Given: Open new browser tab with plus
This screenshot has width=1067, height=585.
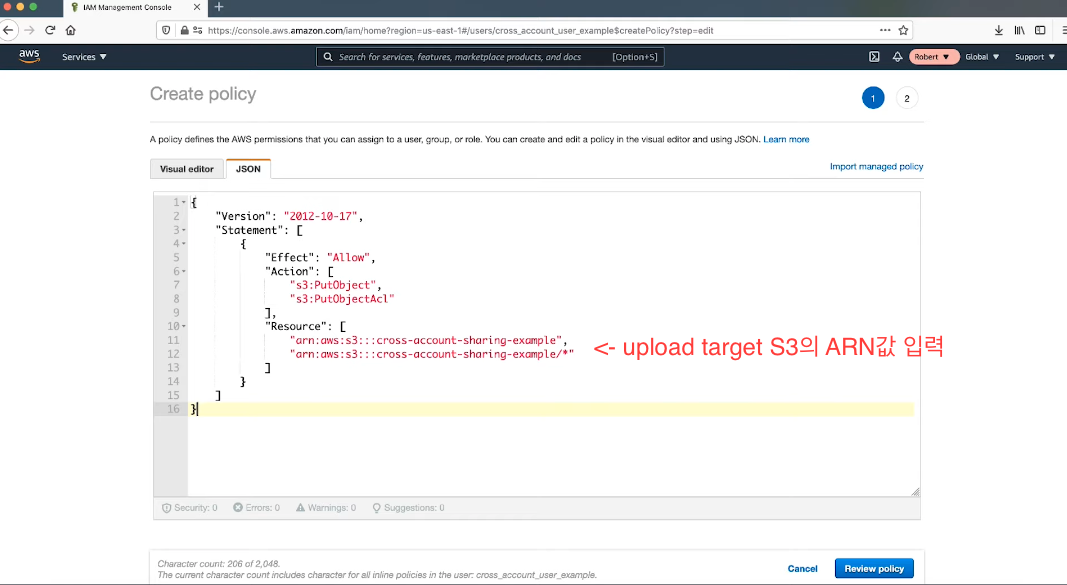Looking at the screenshot, I should 219,7.
